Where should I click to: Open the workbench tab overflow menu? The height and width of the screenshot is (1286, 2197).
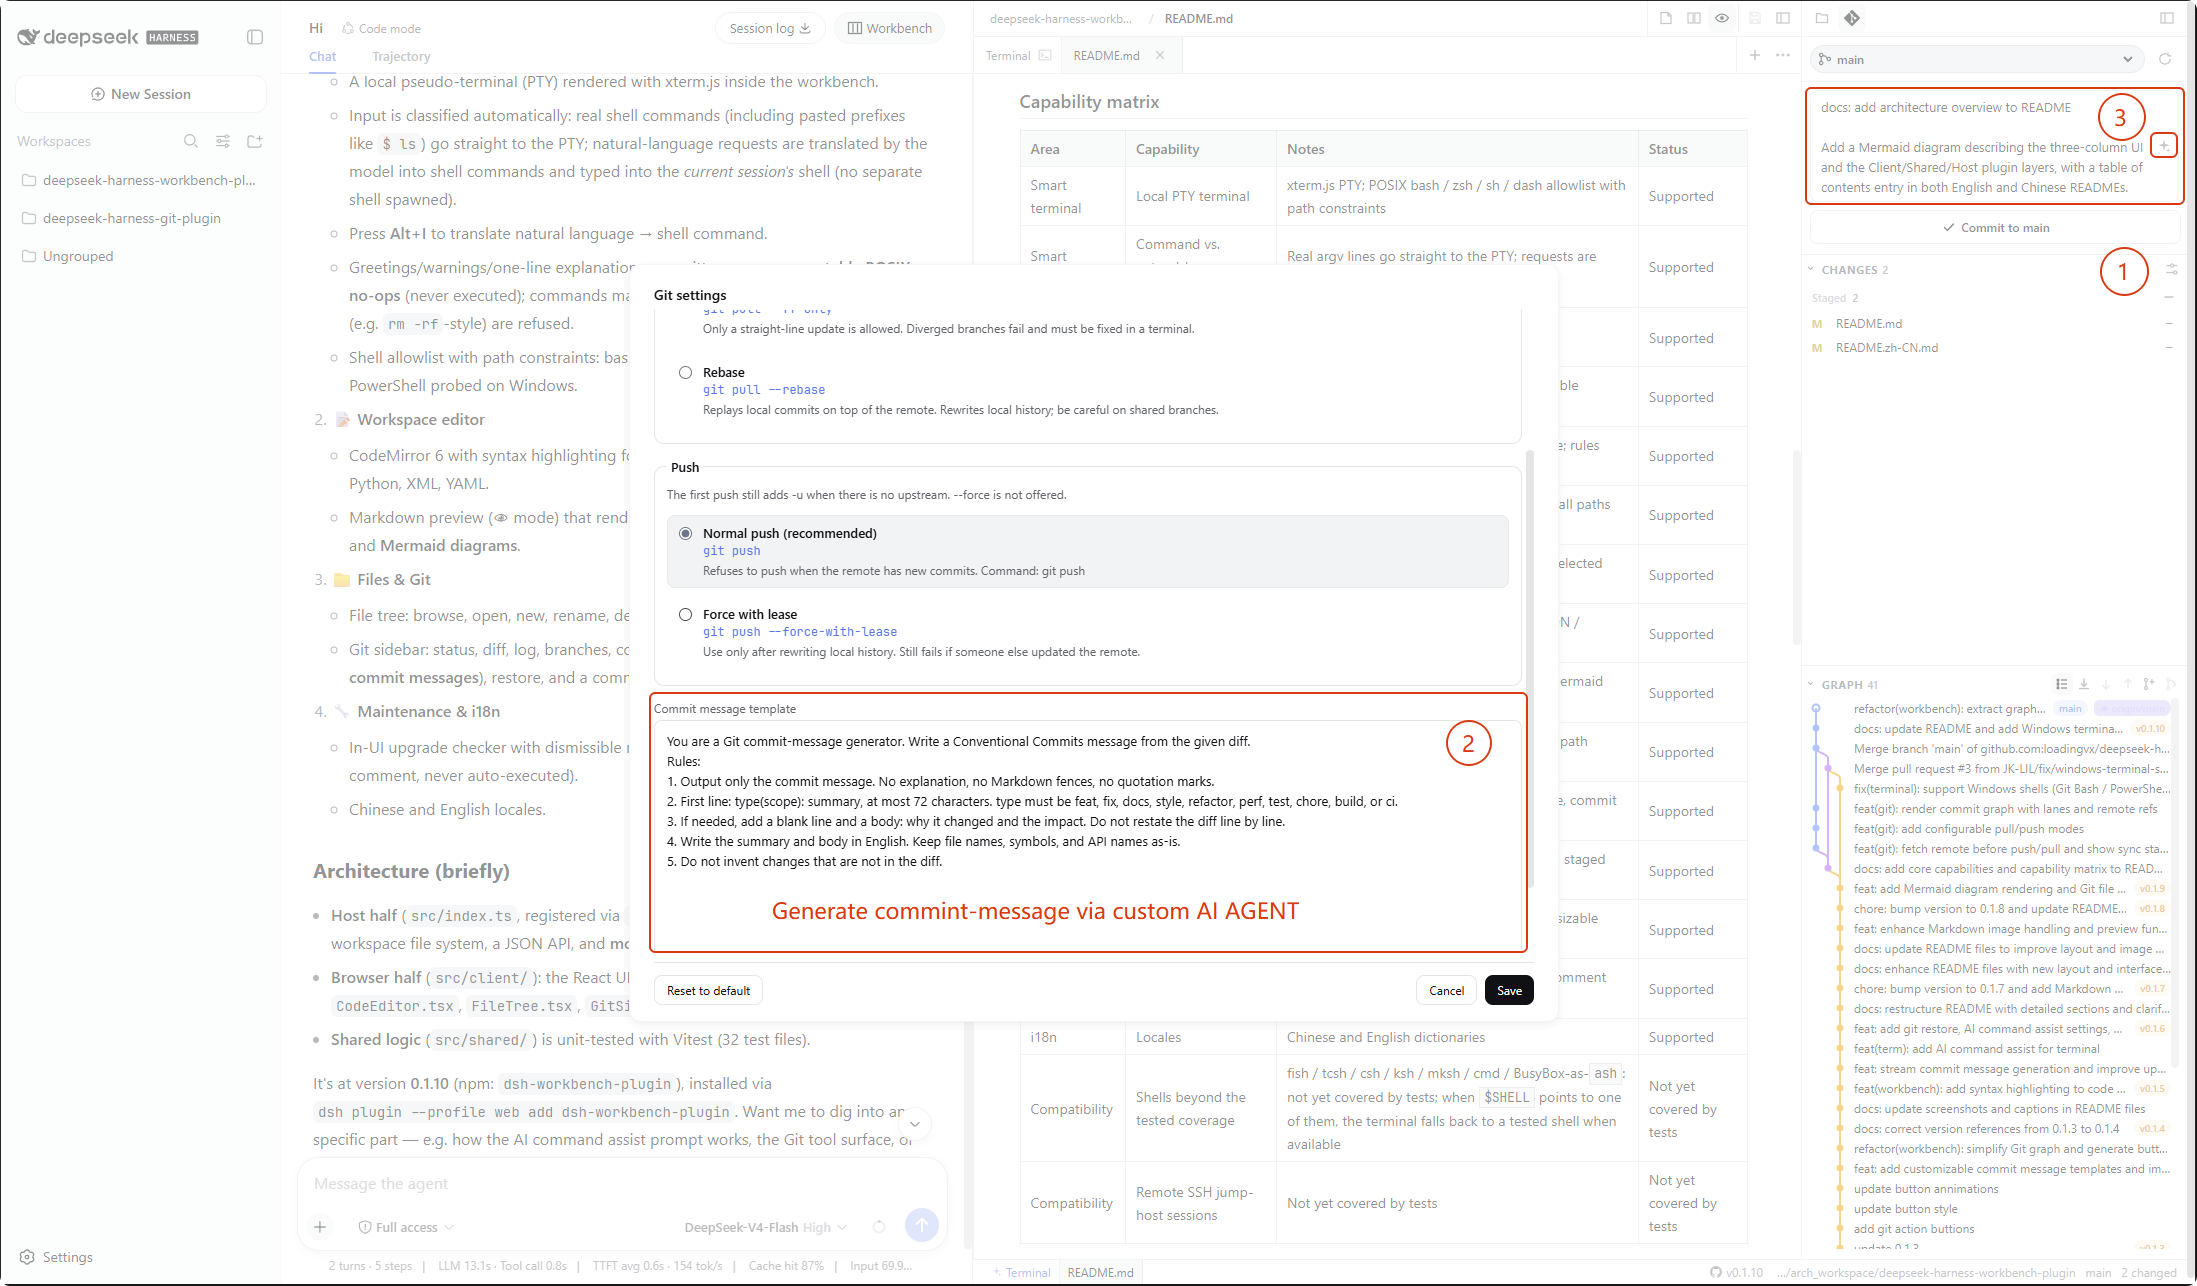pos(1783,55)
